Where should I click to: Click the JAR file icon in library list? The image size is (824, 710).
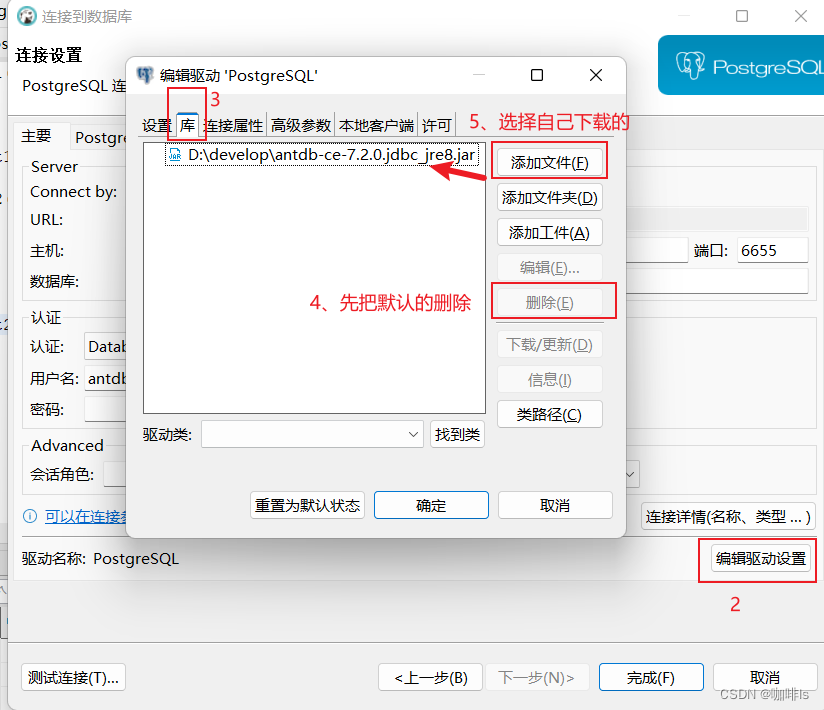[175, 155]
